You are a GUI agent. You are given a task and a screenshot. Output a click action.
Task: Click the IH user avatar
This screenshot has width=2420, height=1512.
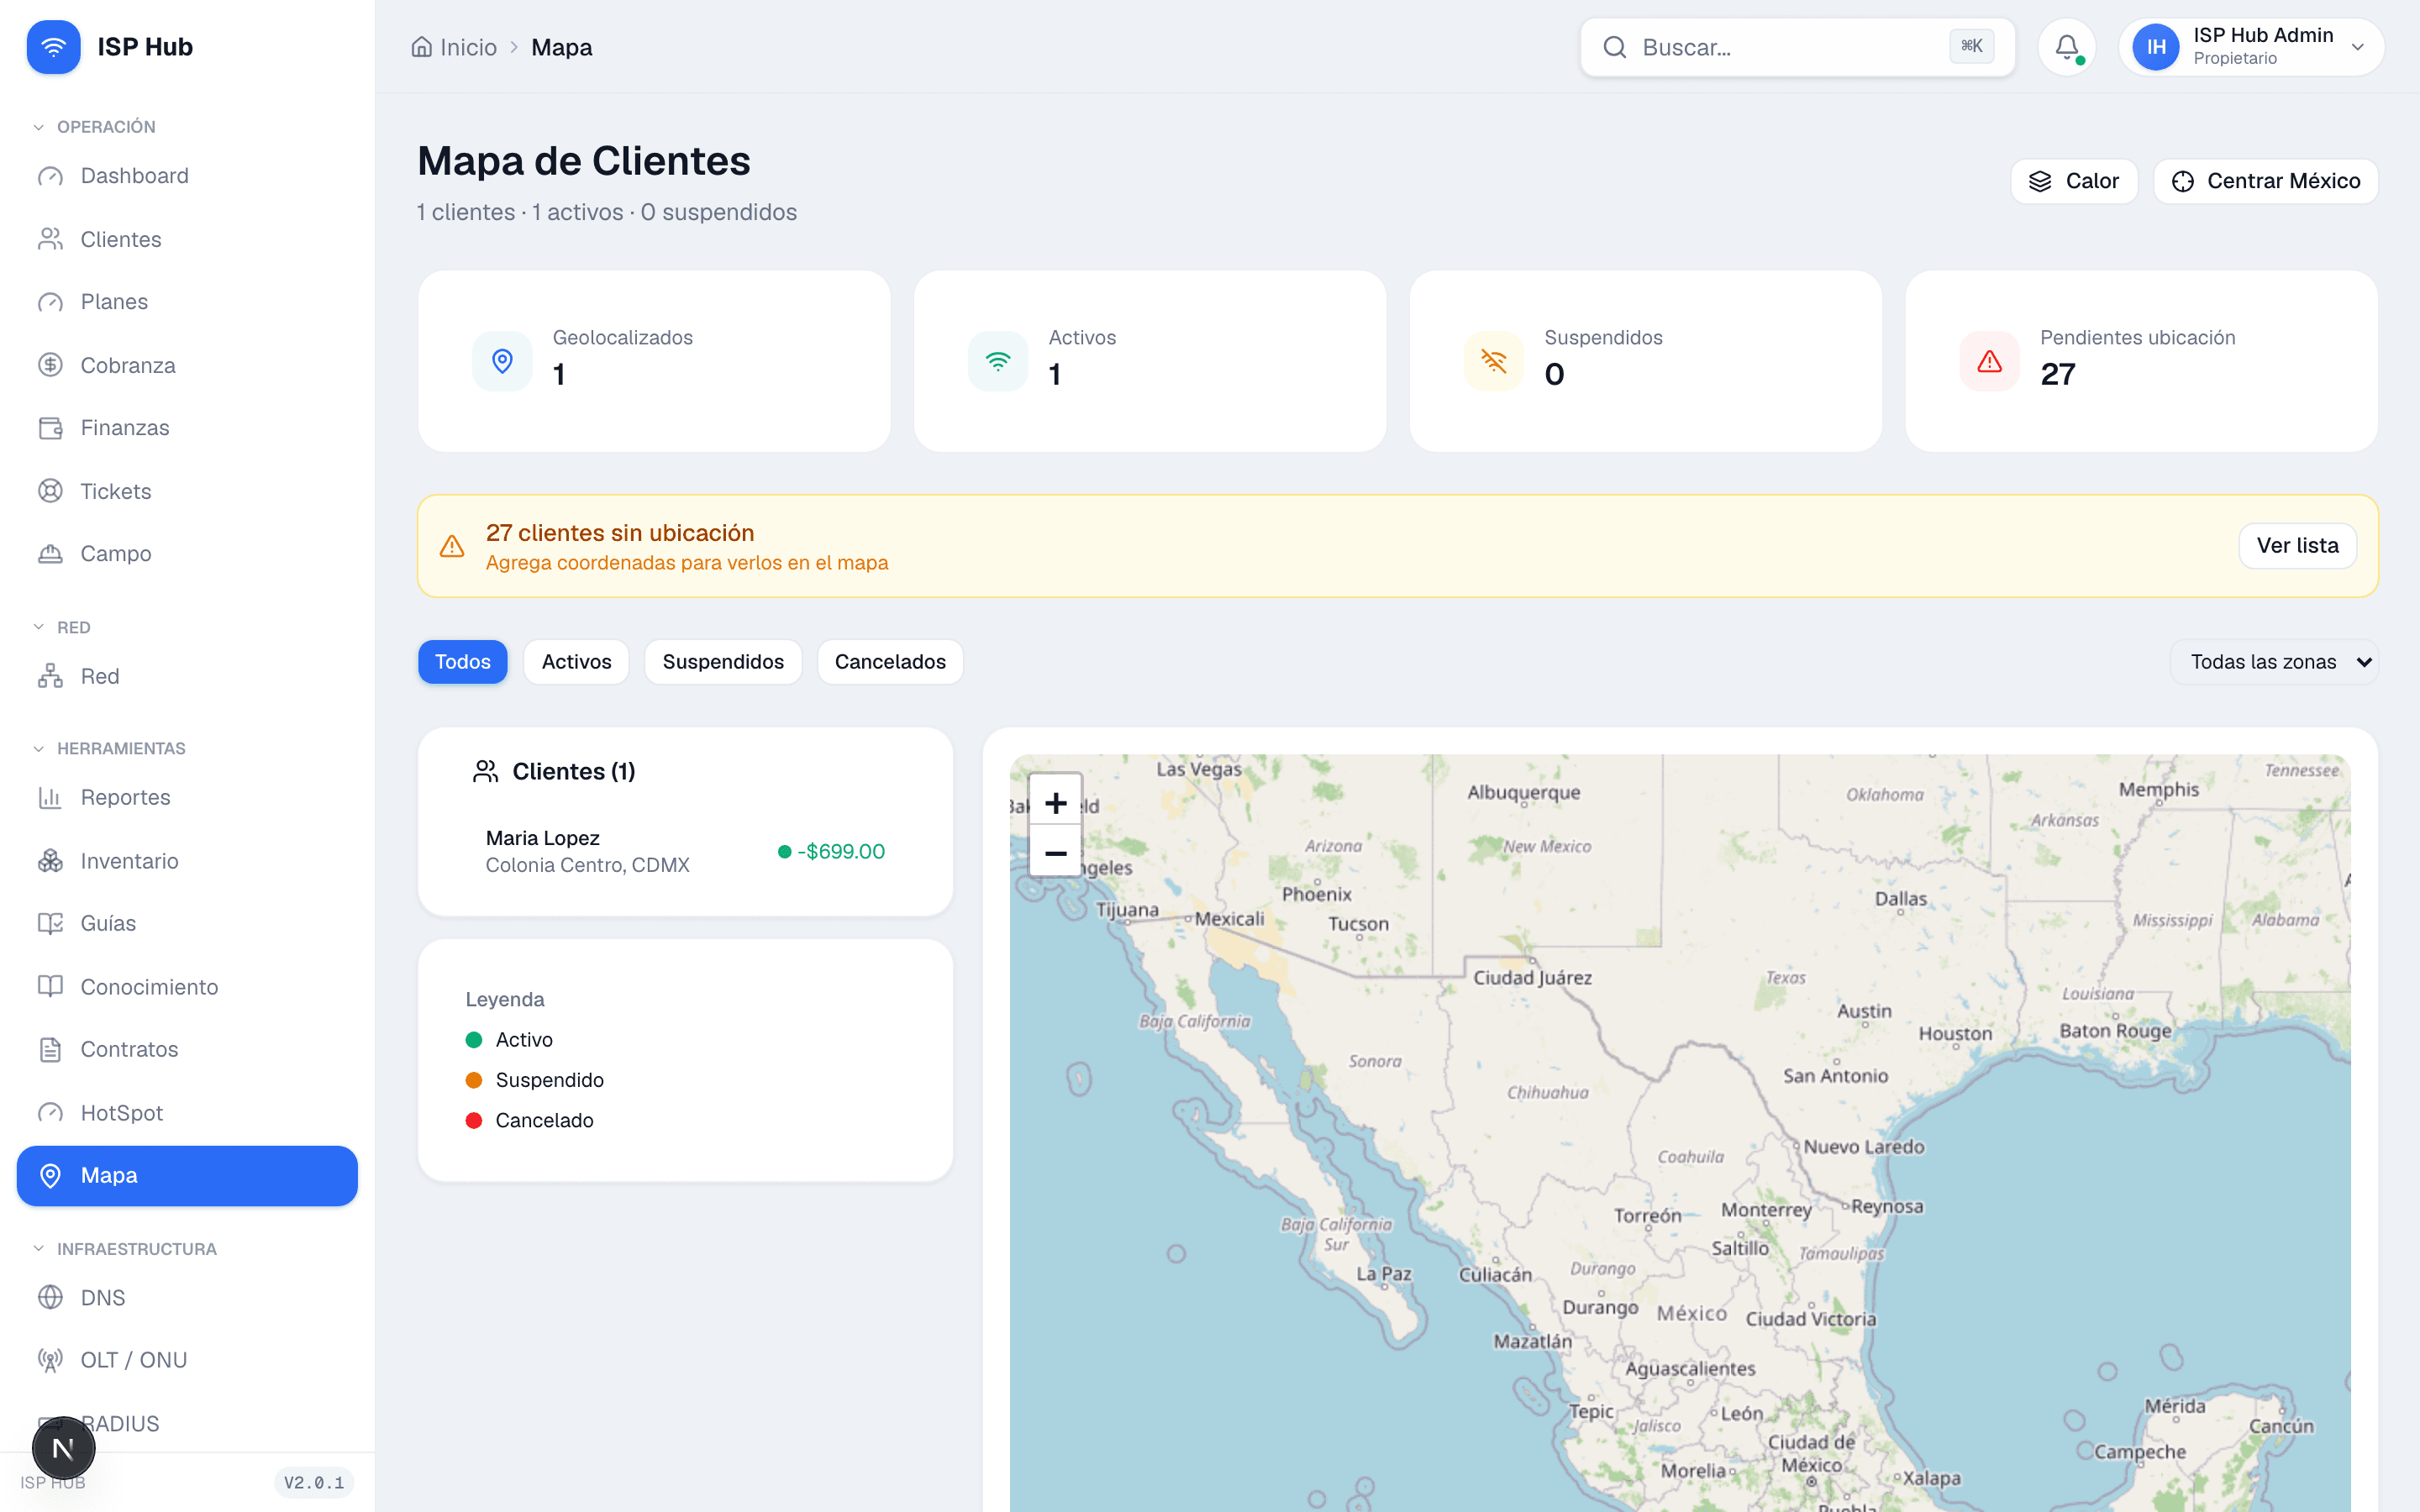2156,47
